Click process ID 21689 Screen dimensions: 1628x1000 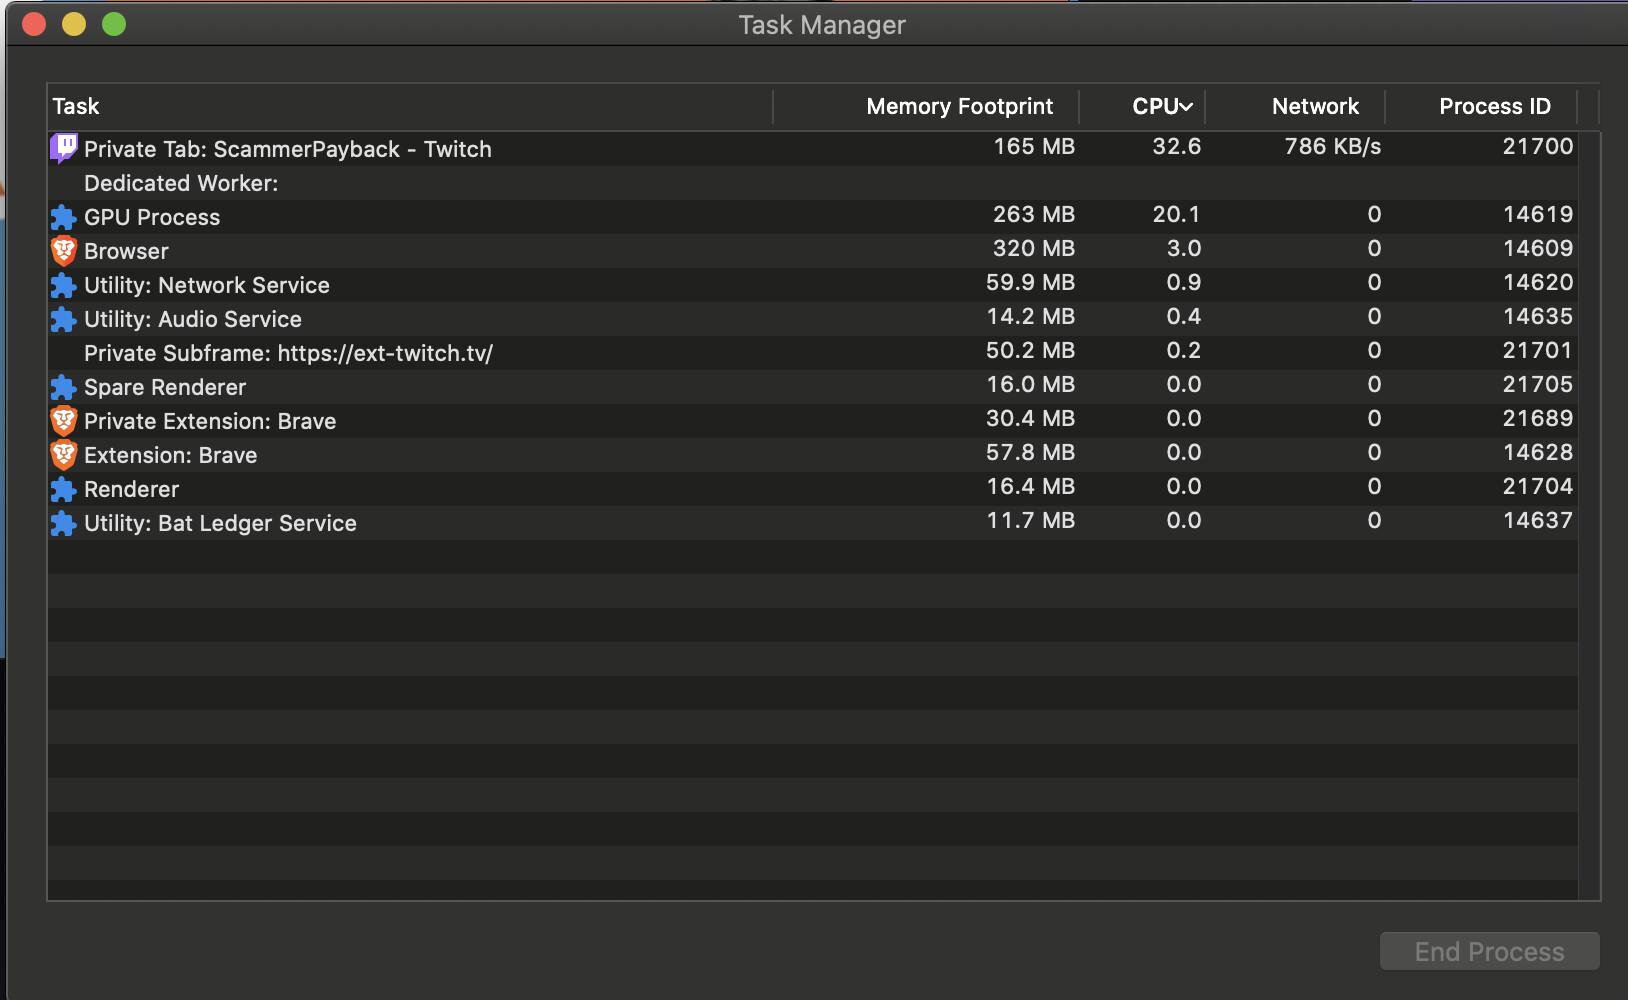[x=1538, y=418]
